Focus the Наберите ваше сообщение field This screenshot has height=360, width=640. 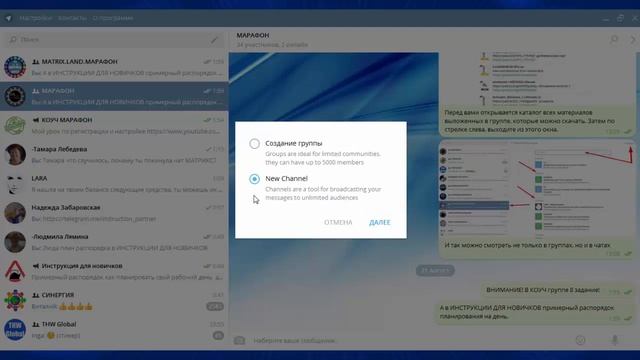click(x=410, y=340)
